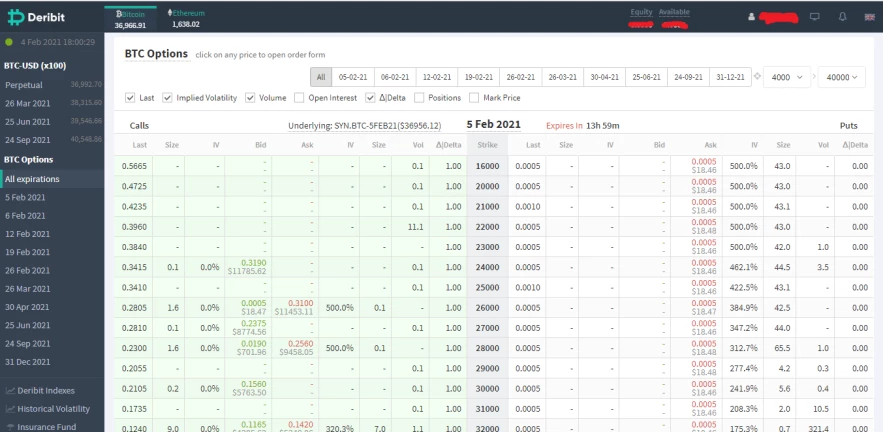
Task: Click the Available label in the header
Action: point(674,12)
